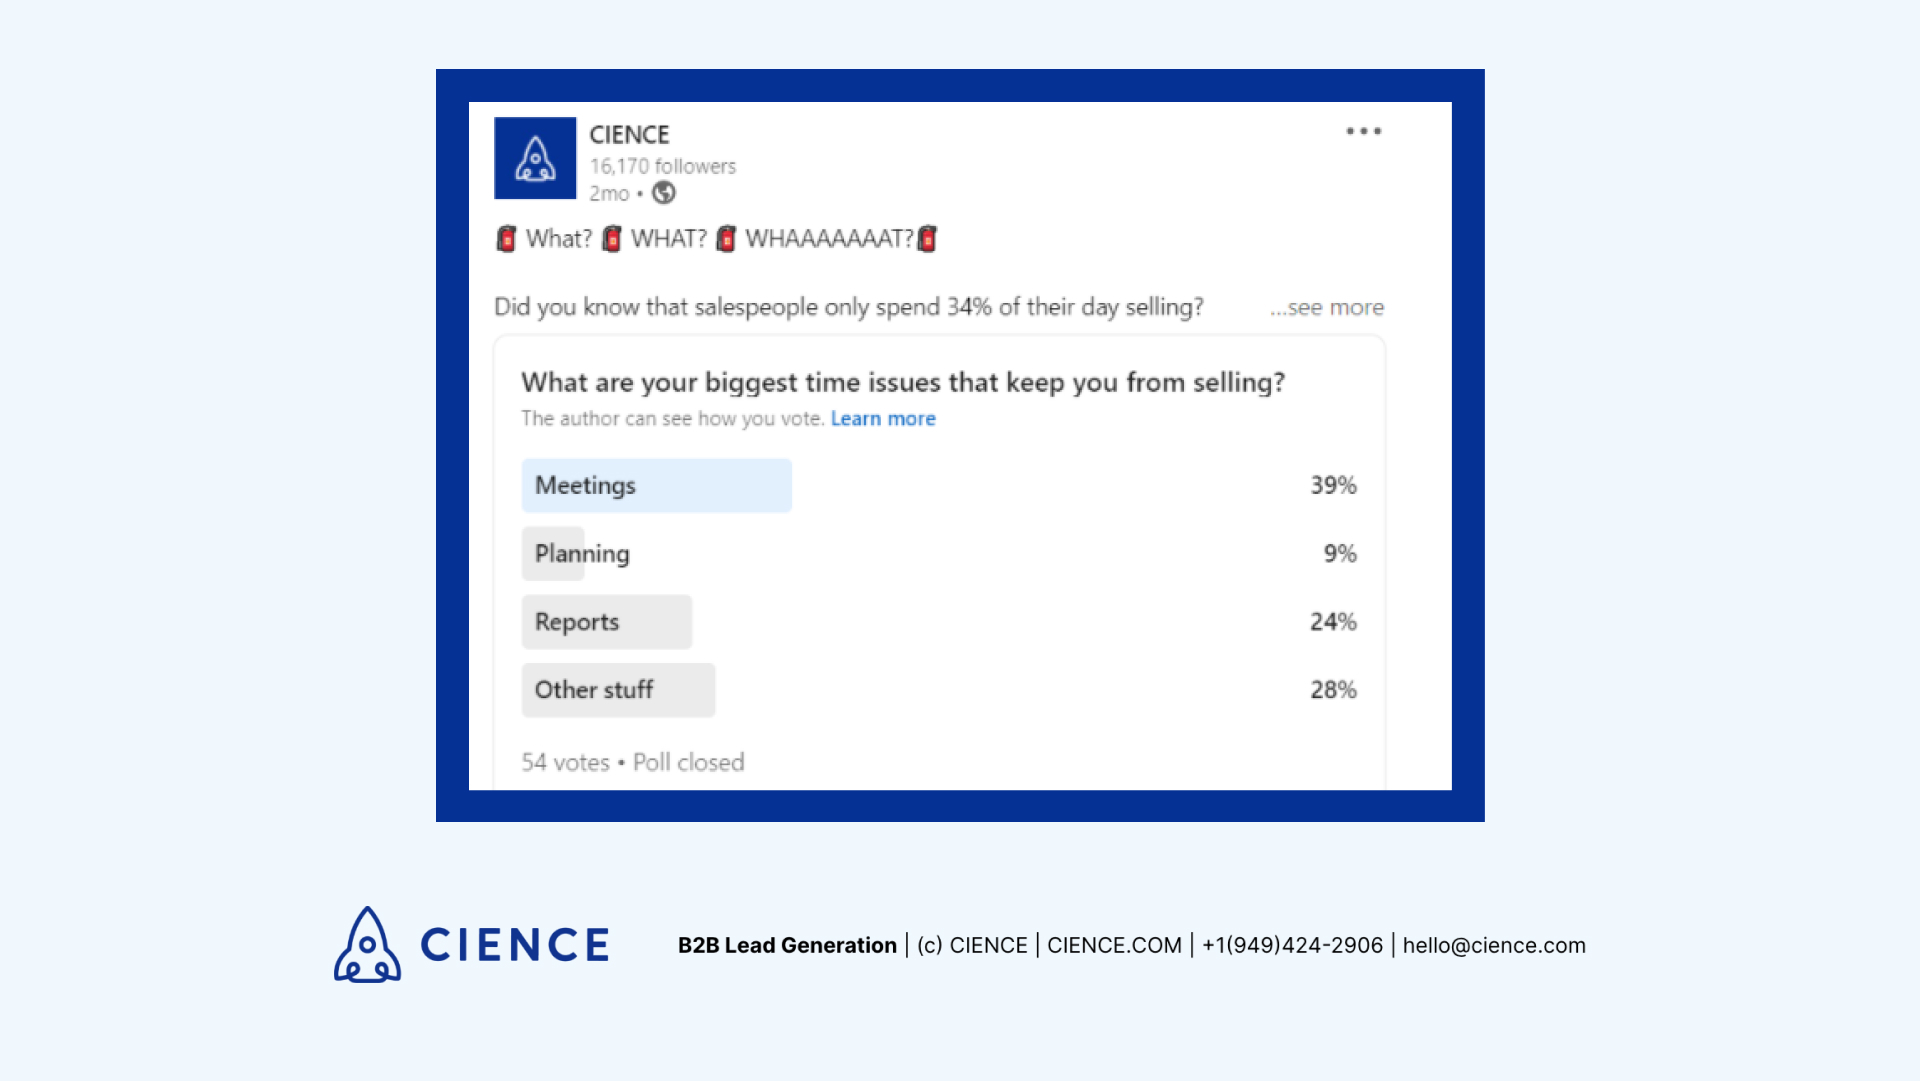The height and width of the screenshot is (1081, 1920).
Task: Click the 16,170 followers label
Action: click(663, 166)
